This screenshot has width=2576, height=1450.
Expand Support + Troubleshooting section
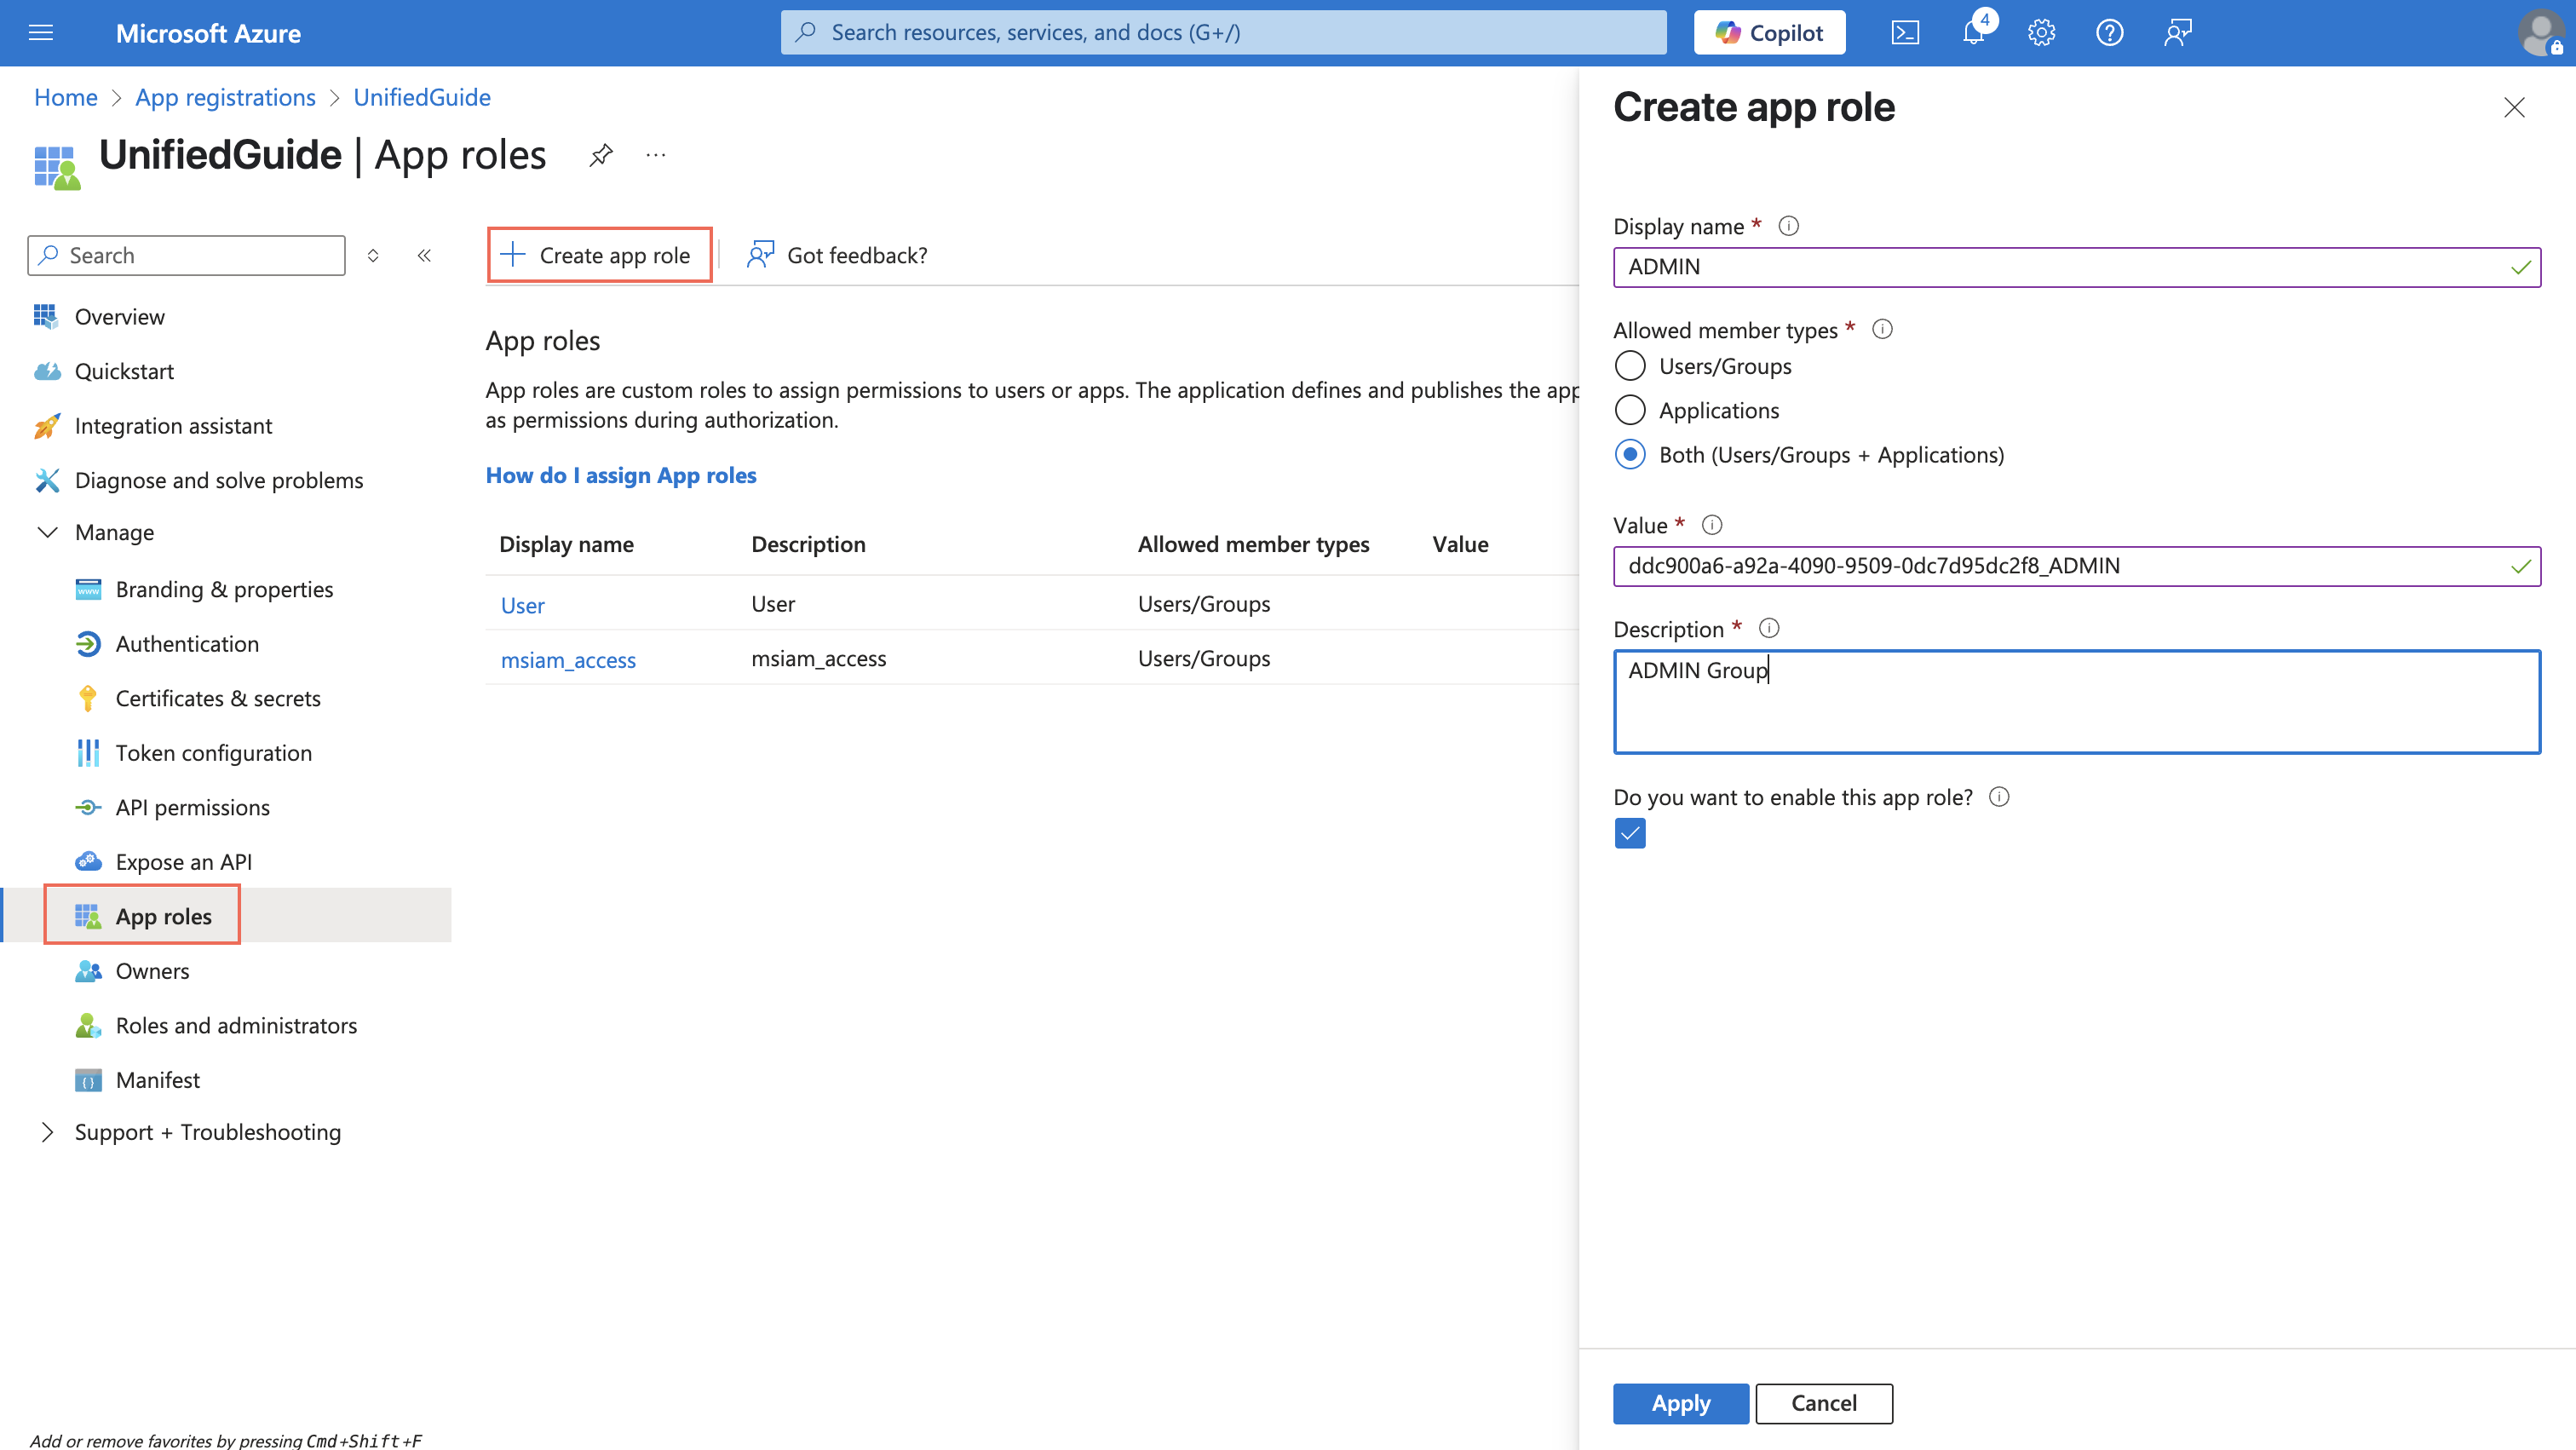coord(47,1132)
